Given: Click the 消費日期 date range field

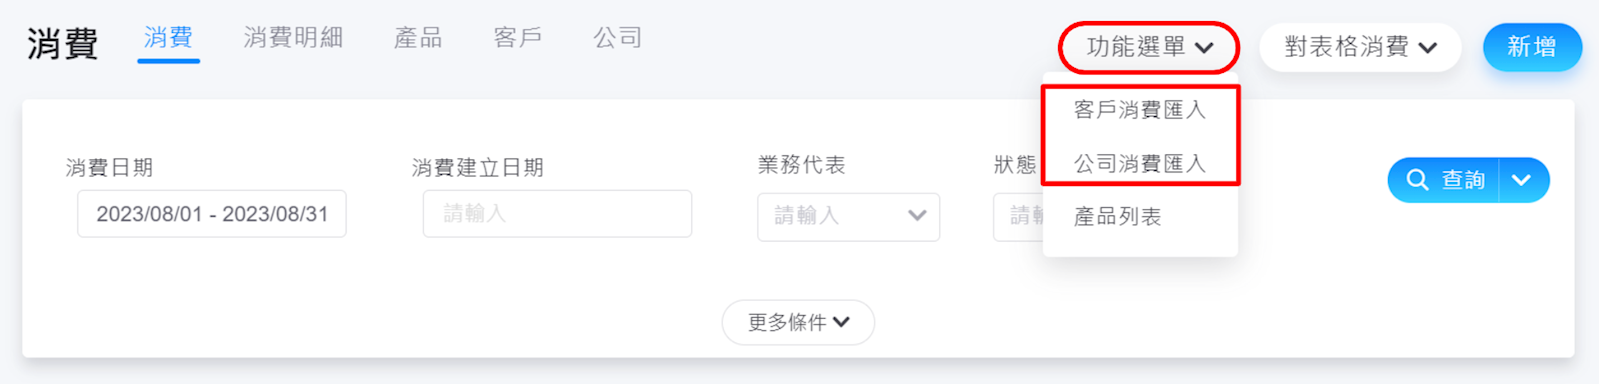Looking at the screenshot, I should click(212, 214).
